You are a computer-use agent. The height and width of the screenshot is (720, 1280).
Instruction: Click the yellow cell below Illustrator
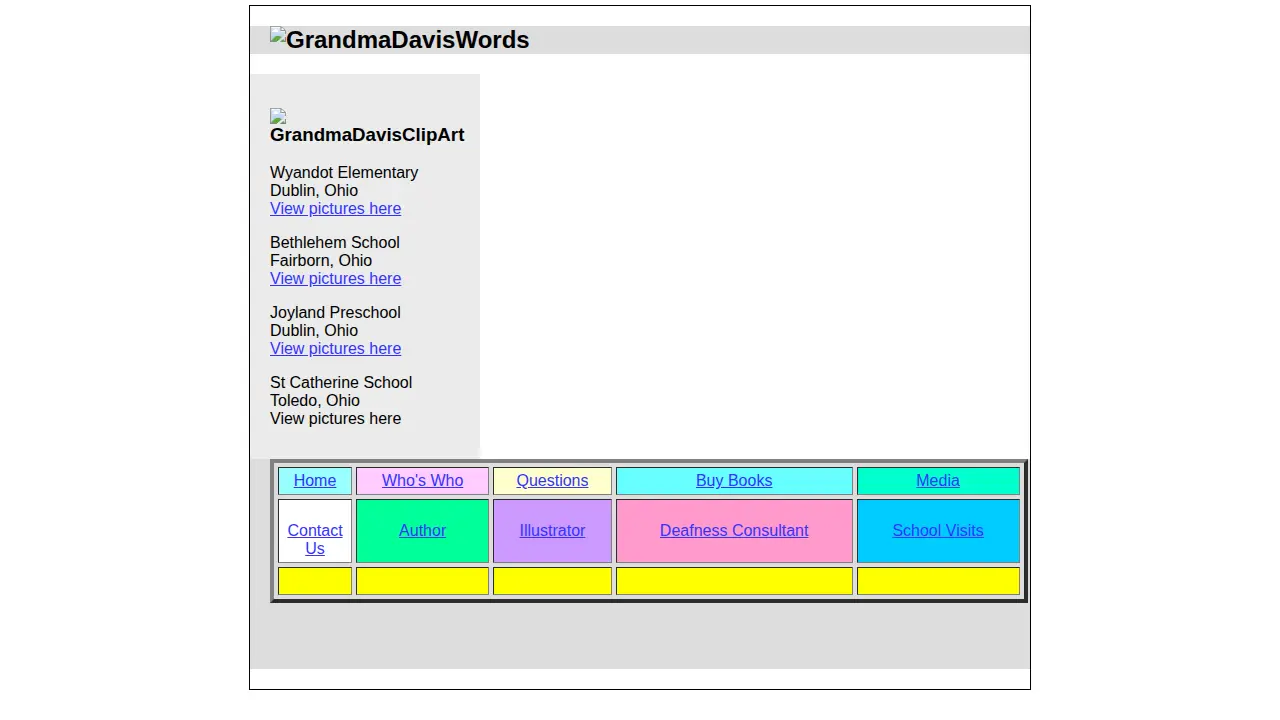552,581
